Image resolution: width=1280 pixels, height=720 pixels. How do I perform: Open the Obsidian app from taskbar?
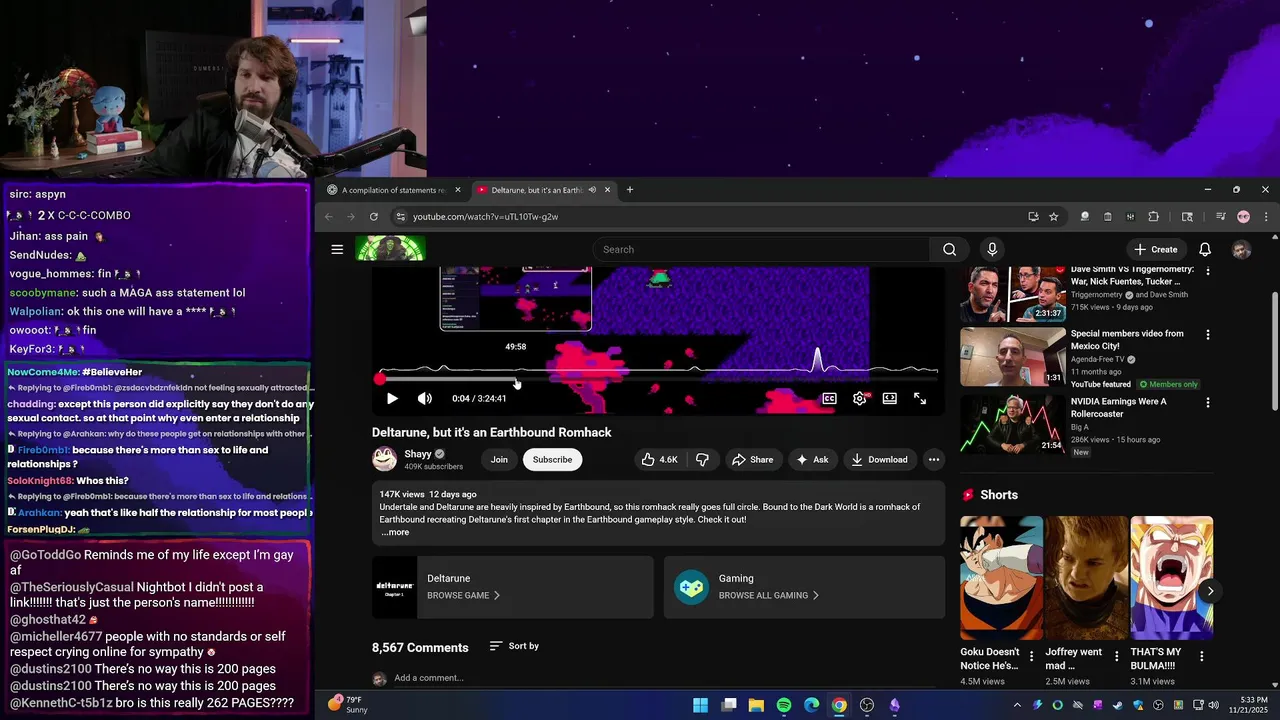895,705
